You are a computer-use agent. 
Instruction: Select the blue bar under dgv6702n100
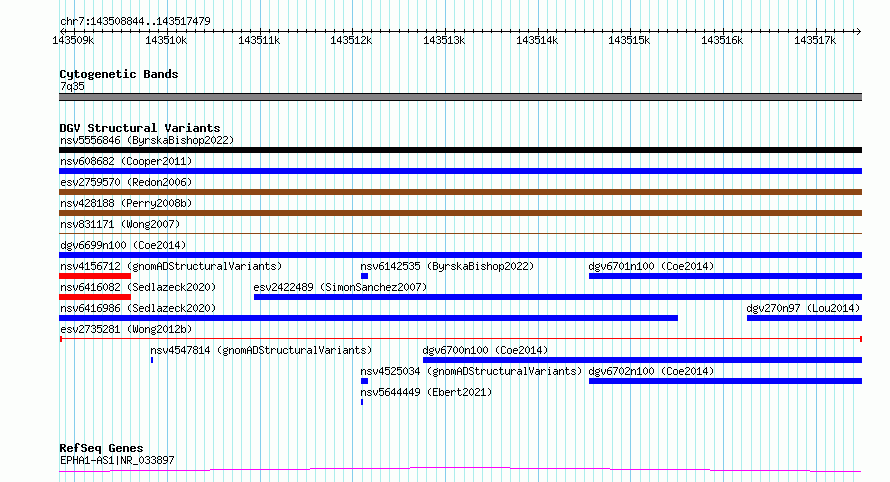725,381
